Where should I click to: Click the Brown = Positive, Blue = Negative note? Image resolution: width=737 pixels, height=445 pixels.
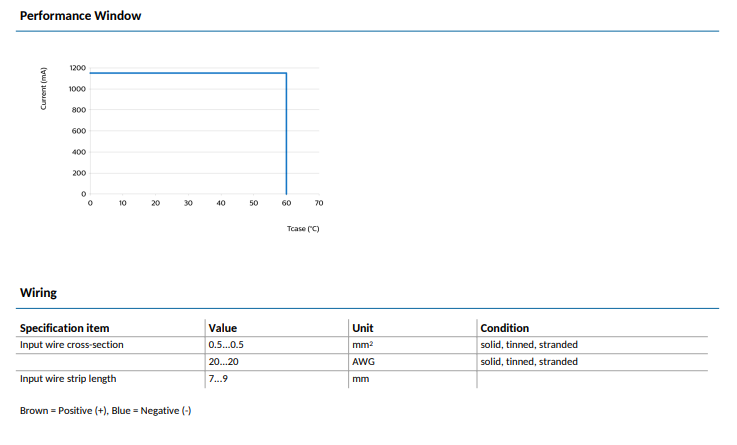[x=105, y=411]
